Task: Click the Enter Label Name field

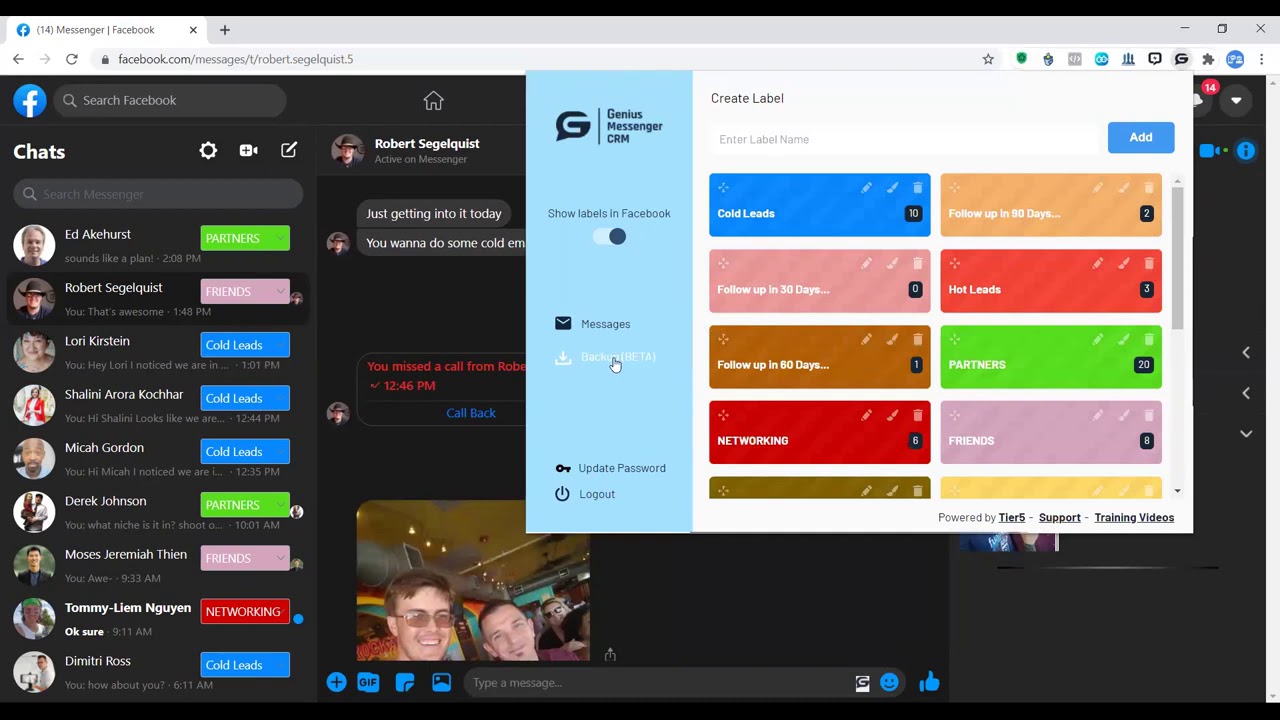Action: (x=903, y=139)
